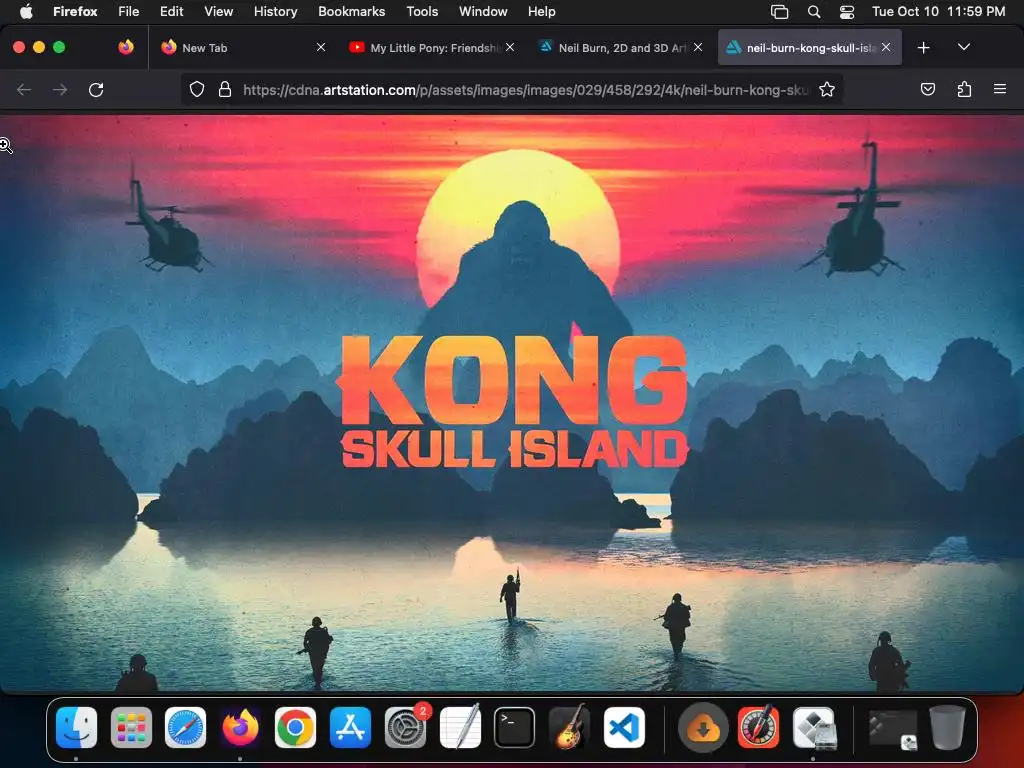Open the minimized window thumbnail in Dock
Screen dimensions: 1024x768
893,728
